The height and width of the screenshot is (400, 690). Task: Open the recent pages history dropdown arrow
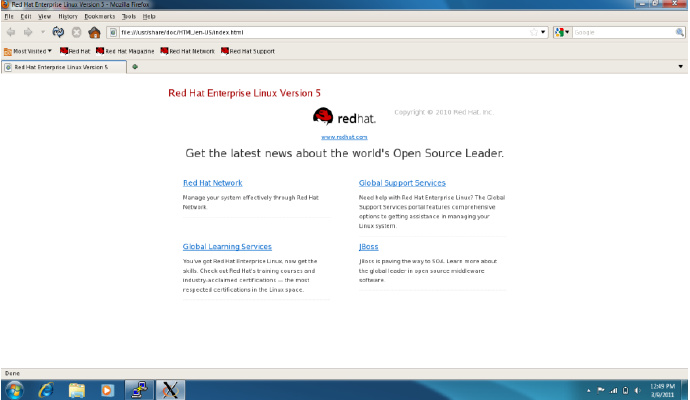[43, 32]
